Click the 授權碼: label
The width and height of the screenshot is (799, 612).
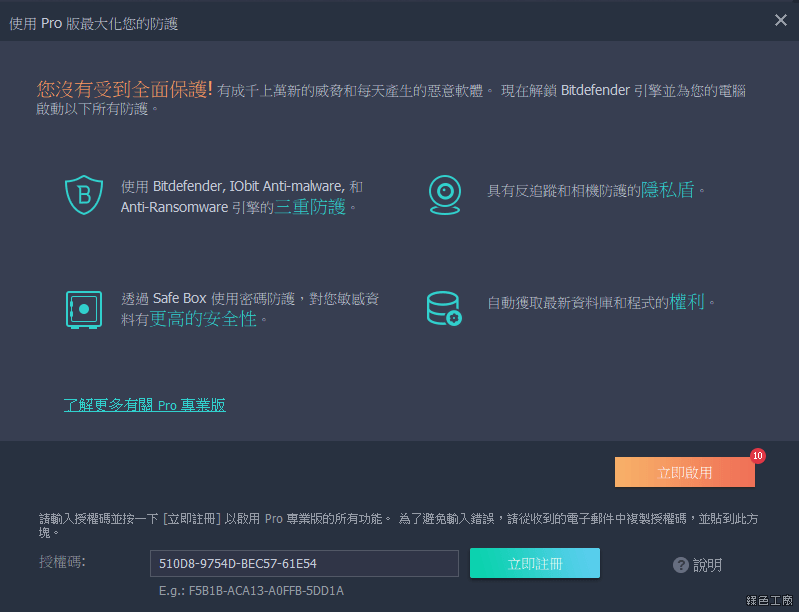point(63,562)
